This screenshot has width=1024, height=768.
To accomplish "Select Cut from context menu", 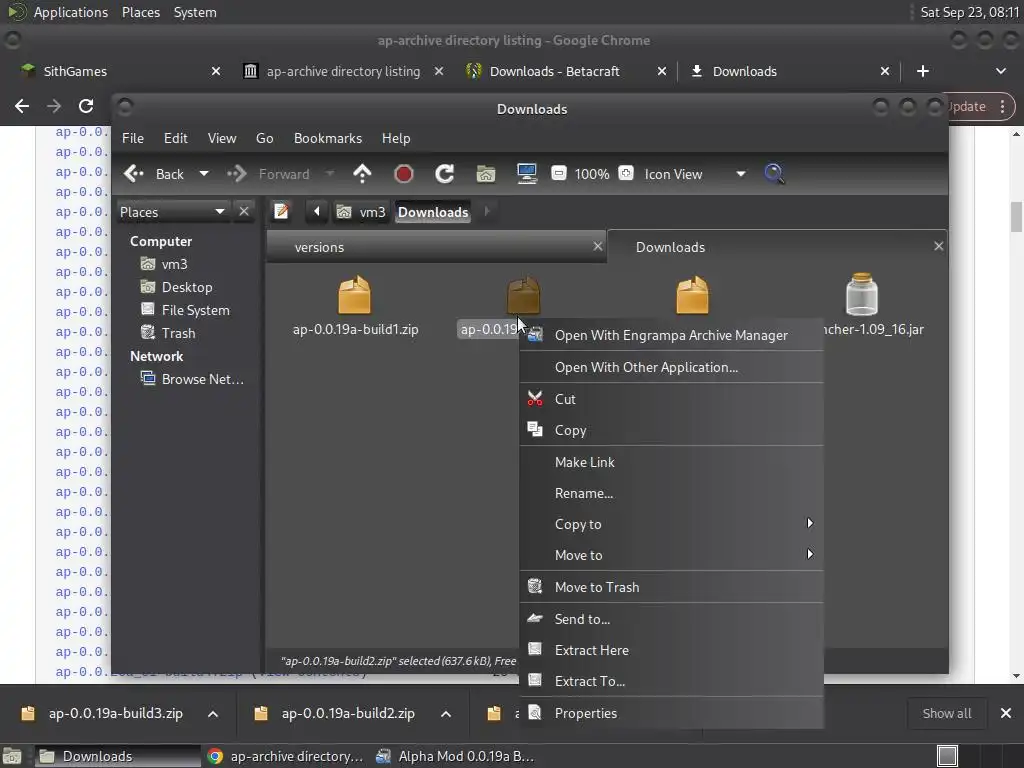I will click(x=671, y=399).
